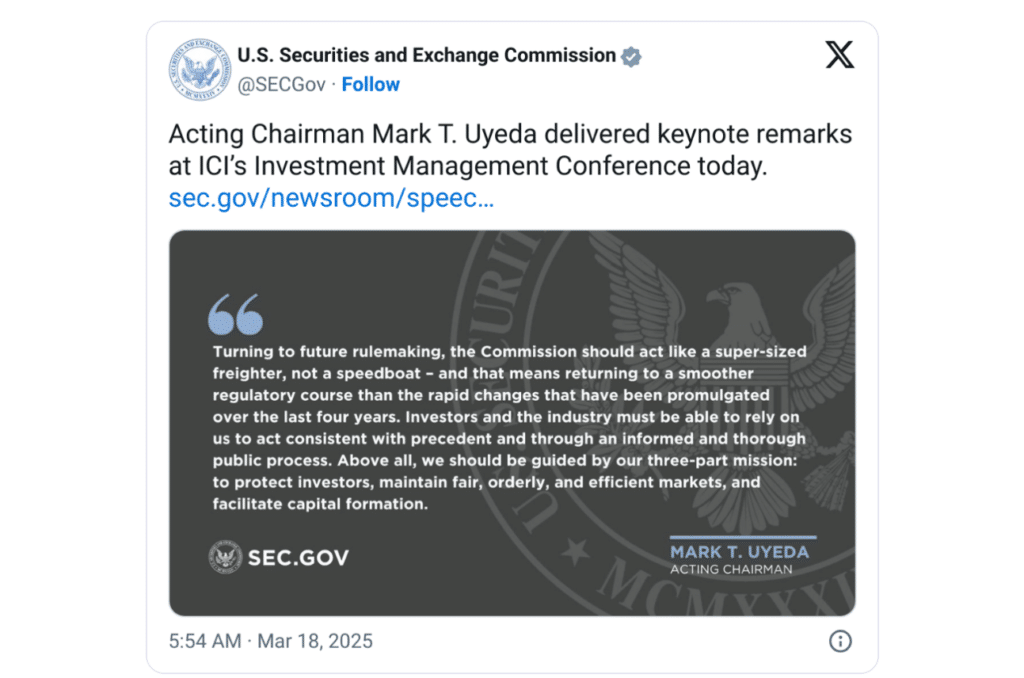Click the blue verified badge
1024x678 pixels.
(x=631, y=56)
